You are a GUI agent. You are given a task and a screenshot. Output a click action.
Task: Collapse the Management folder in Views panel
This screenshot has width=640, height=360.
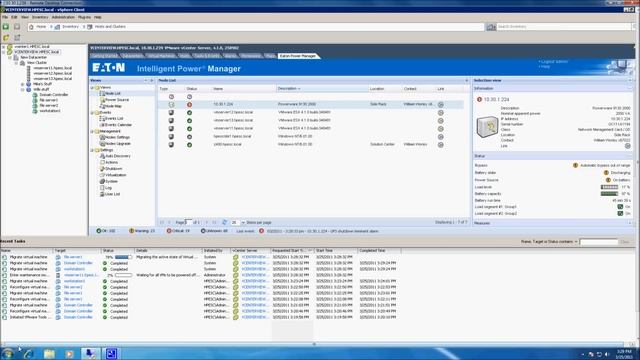click(92, 131)
